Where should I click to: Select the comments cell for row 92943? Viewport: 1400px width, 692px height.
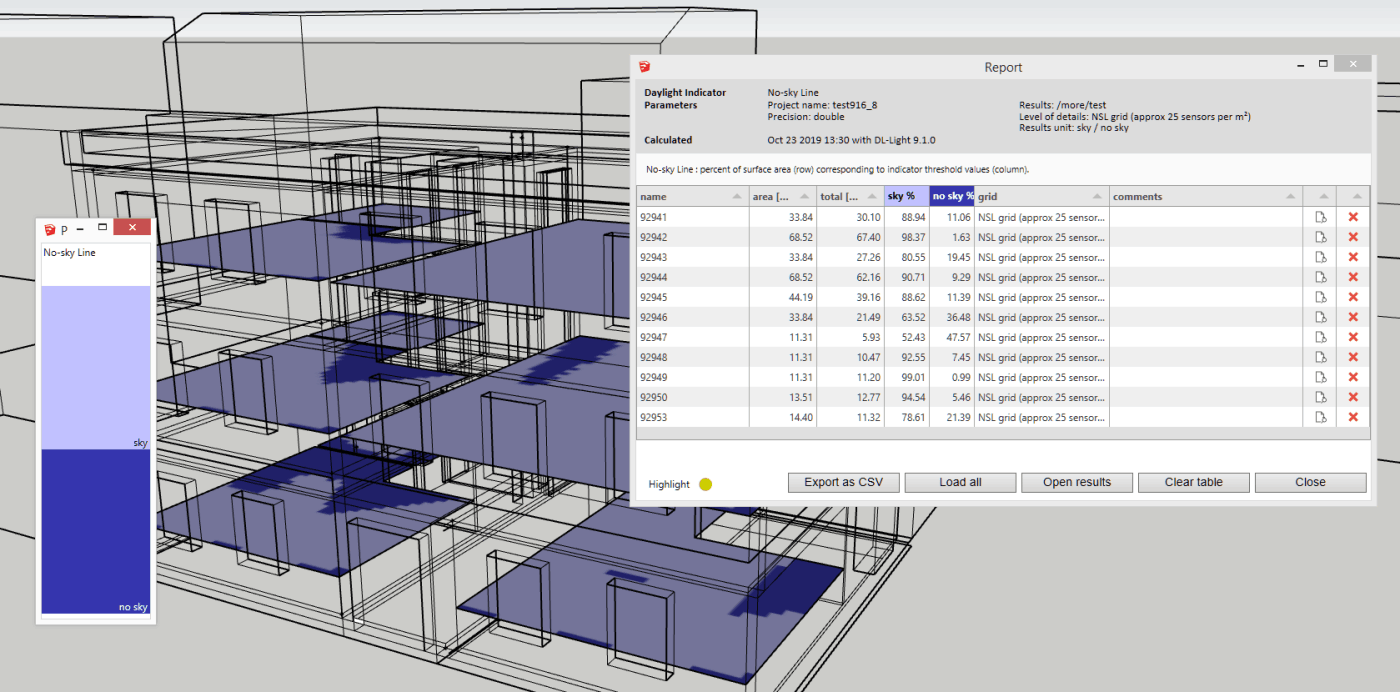(x=1205, y=257)
